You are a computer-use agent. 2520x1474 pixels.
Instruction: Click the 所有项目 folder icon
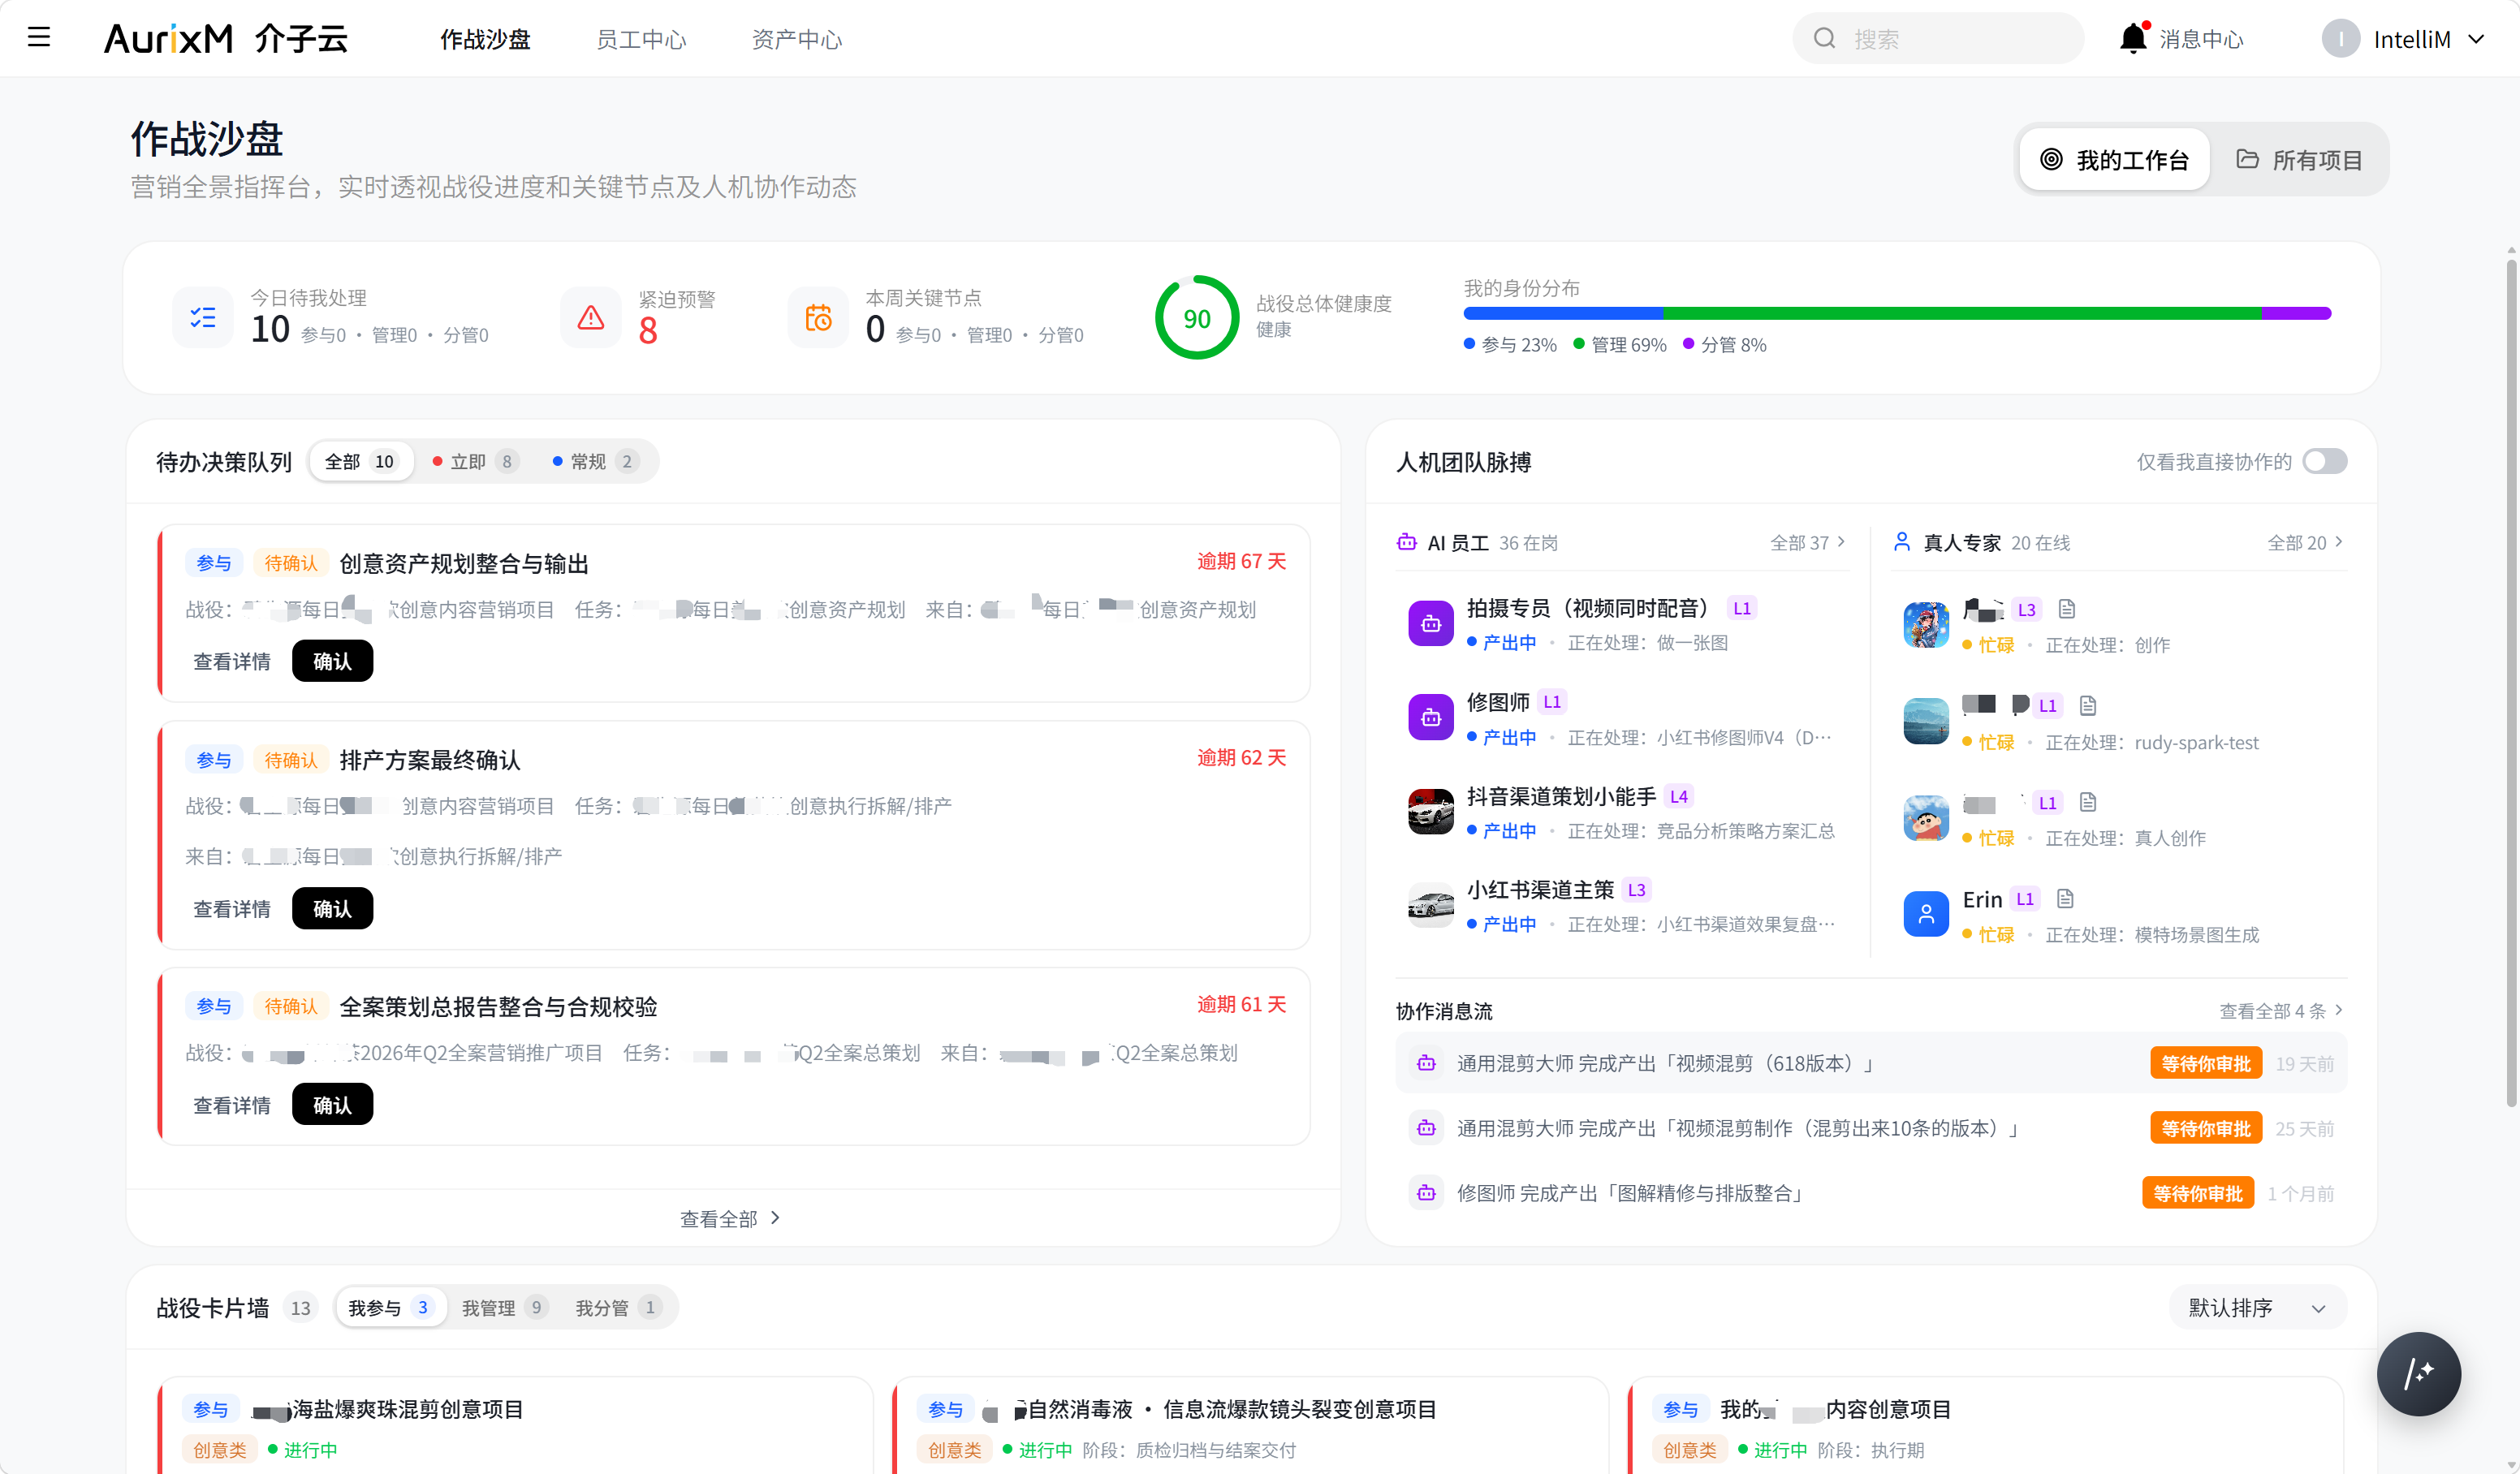[2248, 159]
